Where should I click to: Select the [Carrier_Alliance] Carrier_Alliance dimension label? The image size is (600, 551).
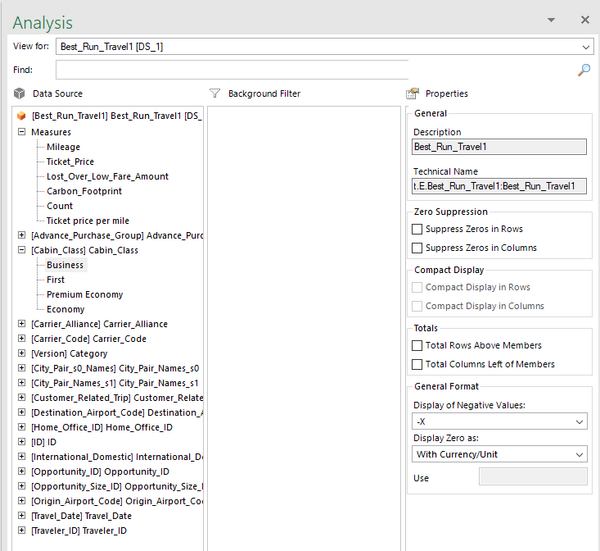pos(99,324)
